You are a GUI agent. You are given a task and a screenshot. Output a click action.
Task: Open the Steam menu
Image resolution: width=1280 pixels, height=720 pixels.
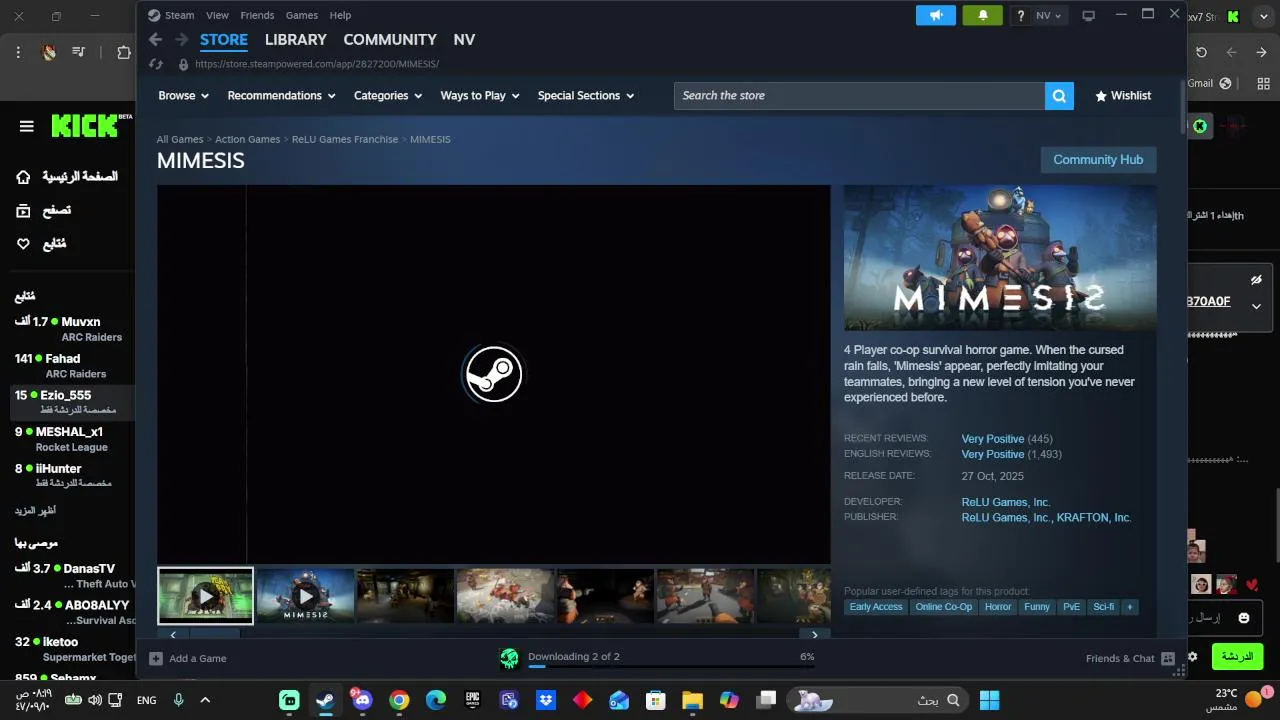180,15
